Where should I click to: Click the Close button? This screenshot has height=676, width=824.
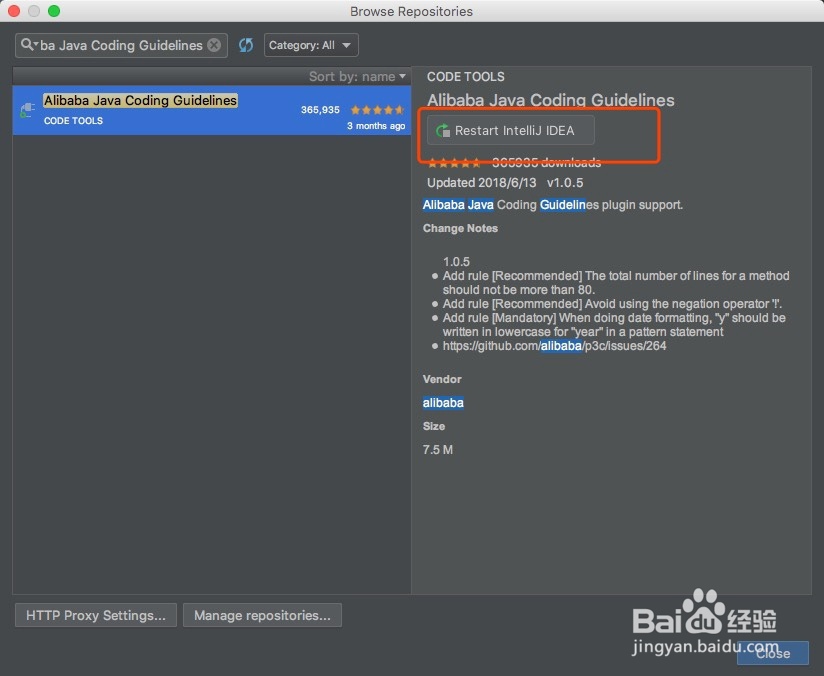772,653
